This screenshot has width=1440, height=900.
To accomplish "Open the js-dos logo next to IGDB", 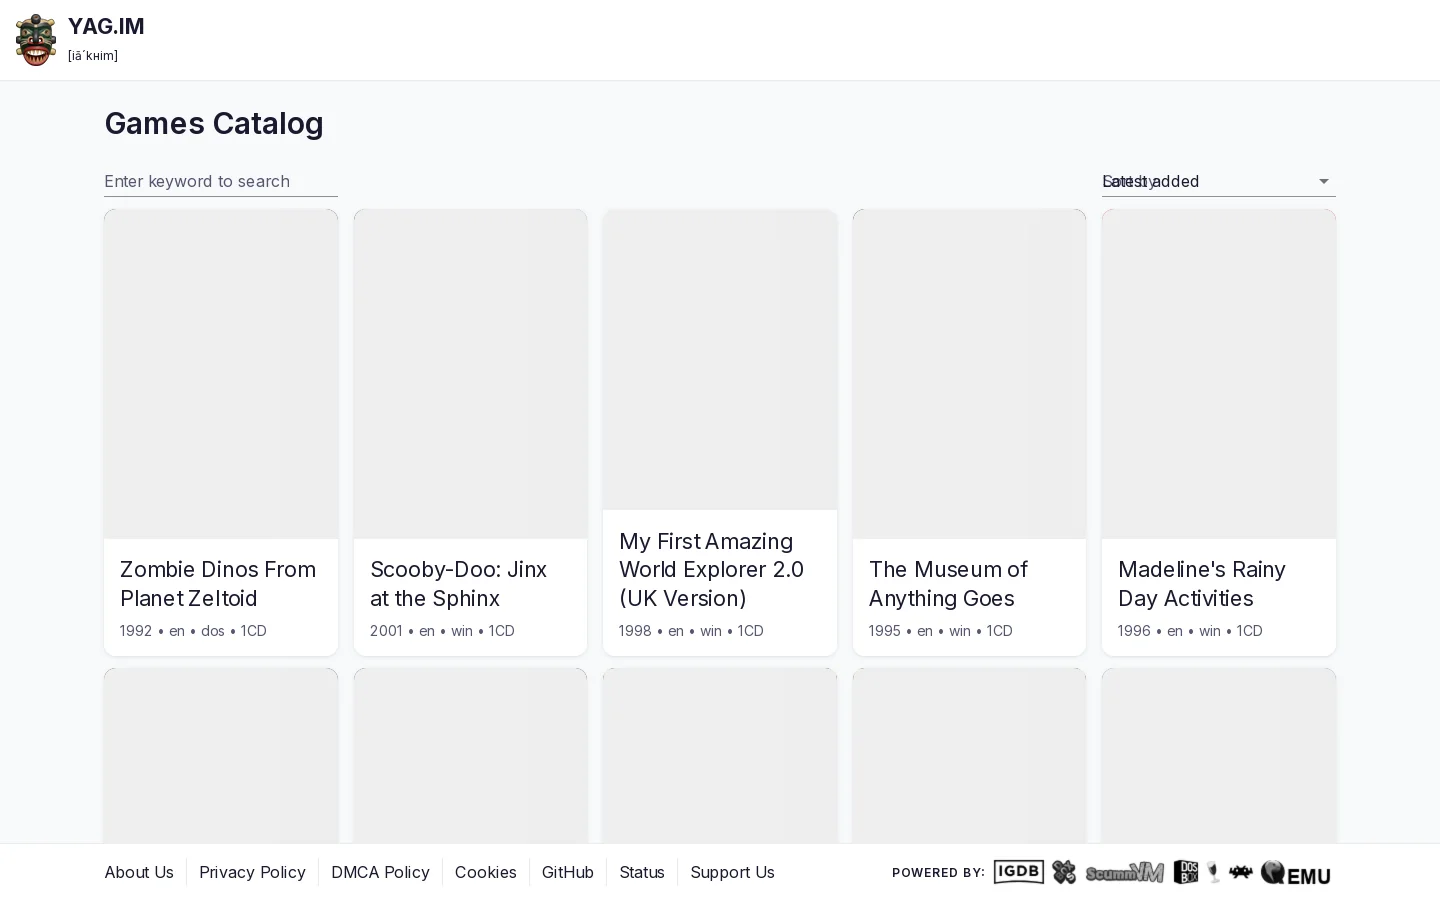I will click(x=1064, y=872).
